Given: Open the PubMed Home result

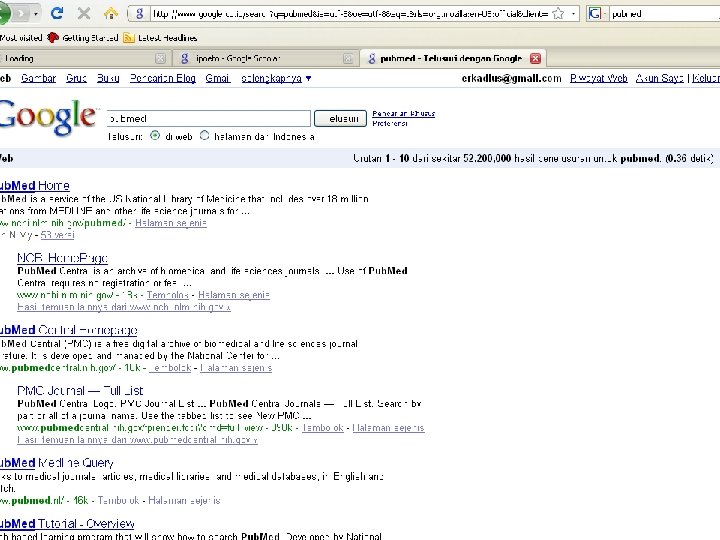Looking at the screenshot, I should pos(34,186).
